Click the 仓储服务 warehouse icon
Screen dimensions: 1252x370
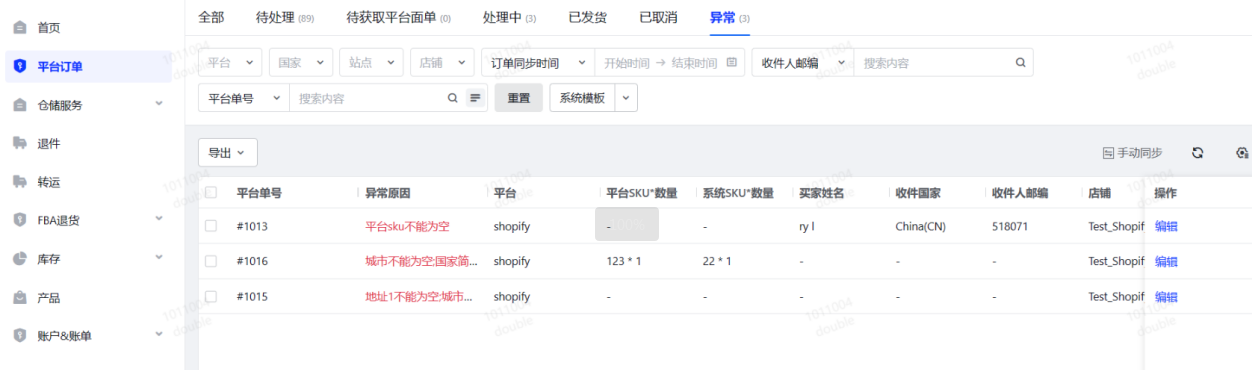[20, 105]
